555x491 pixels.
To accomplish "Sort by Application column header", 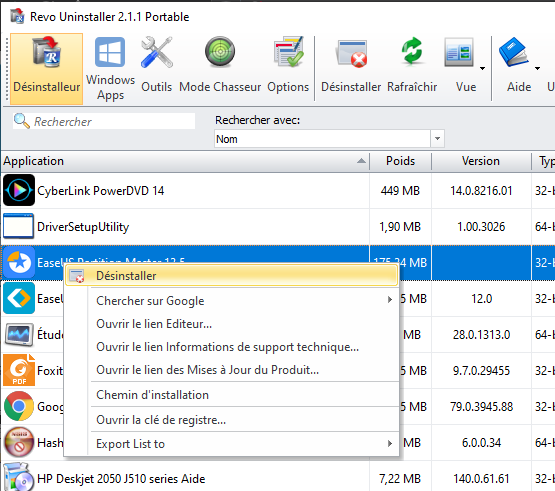I will click(x=185, y=161).
